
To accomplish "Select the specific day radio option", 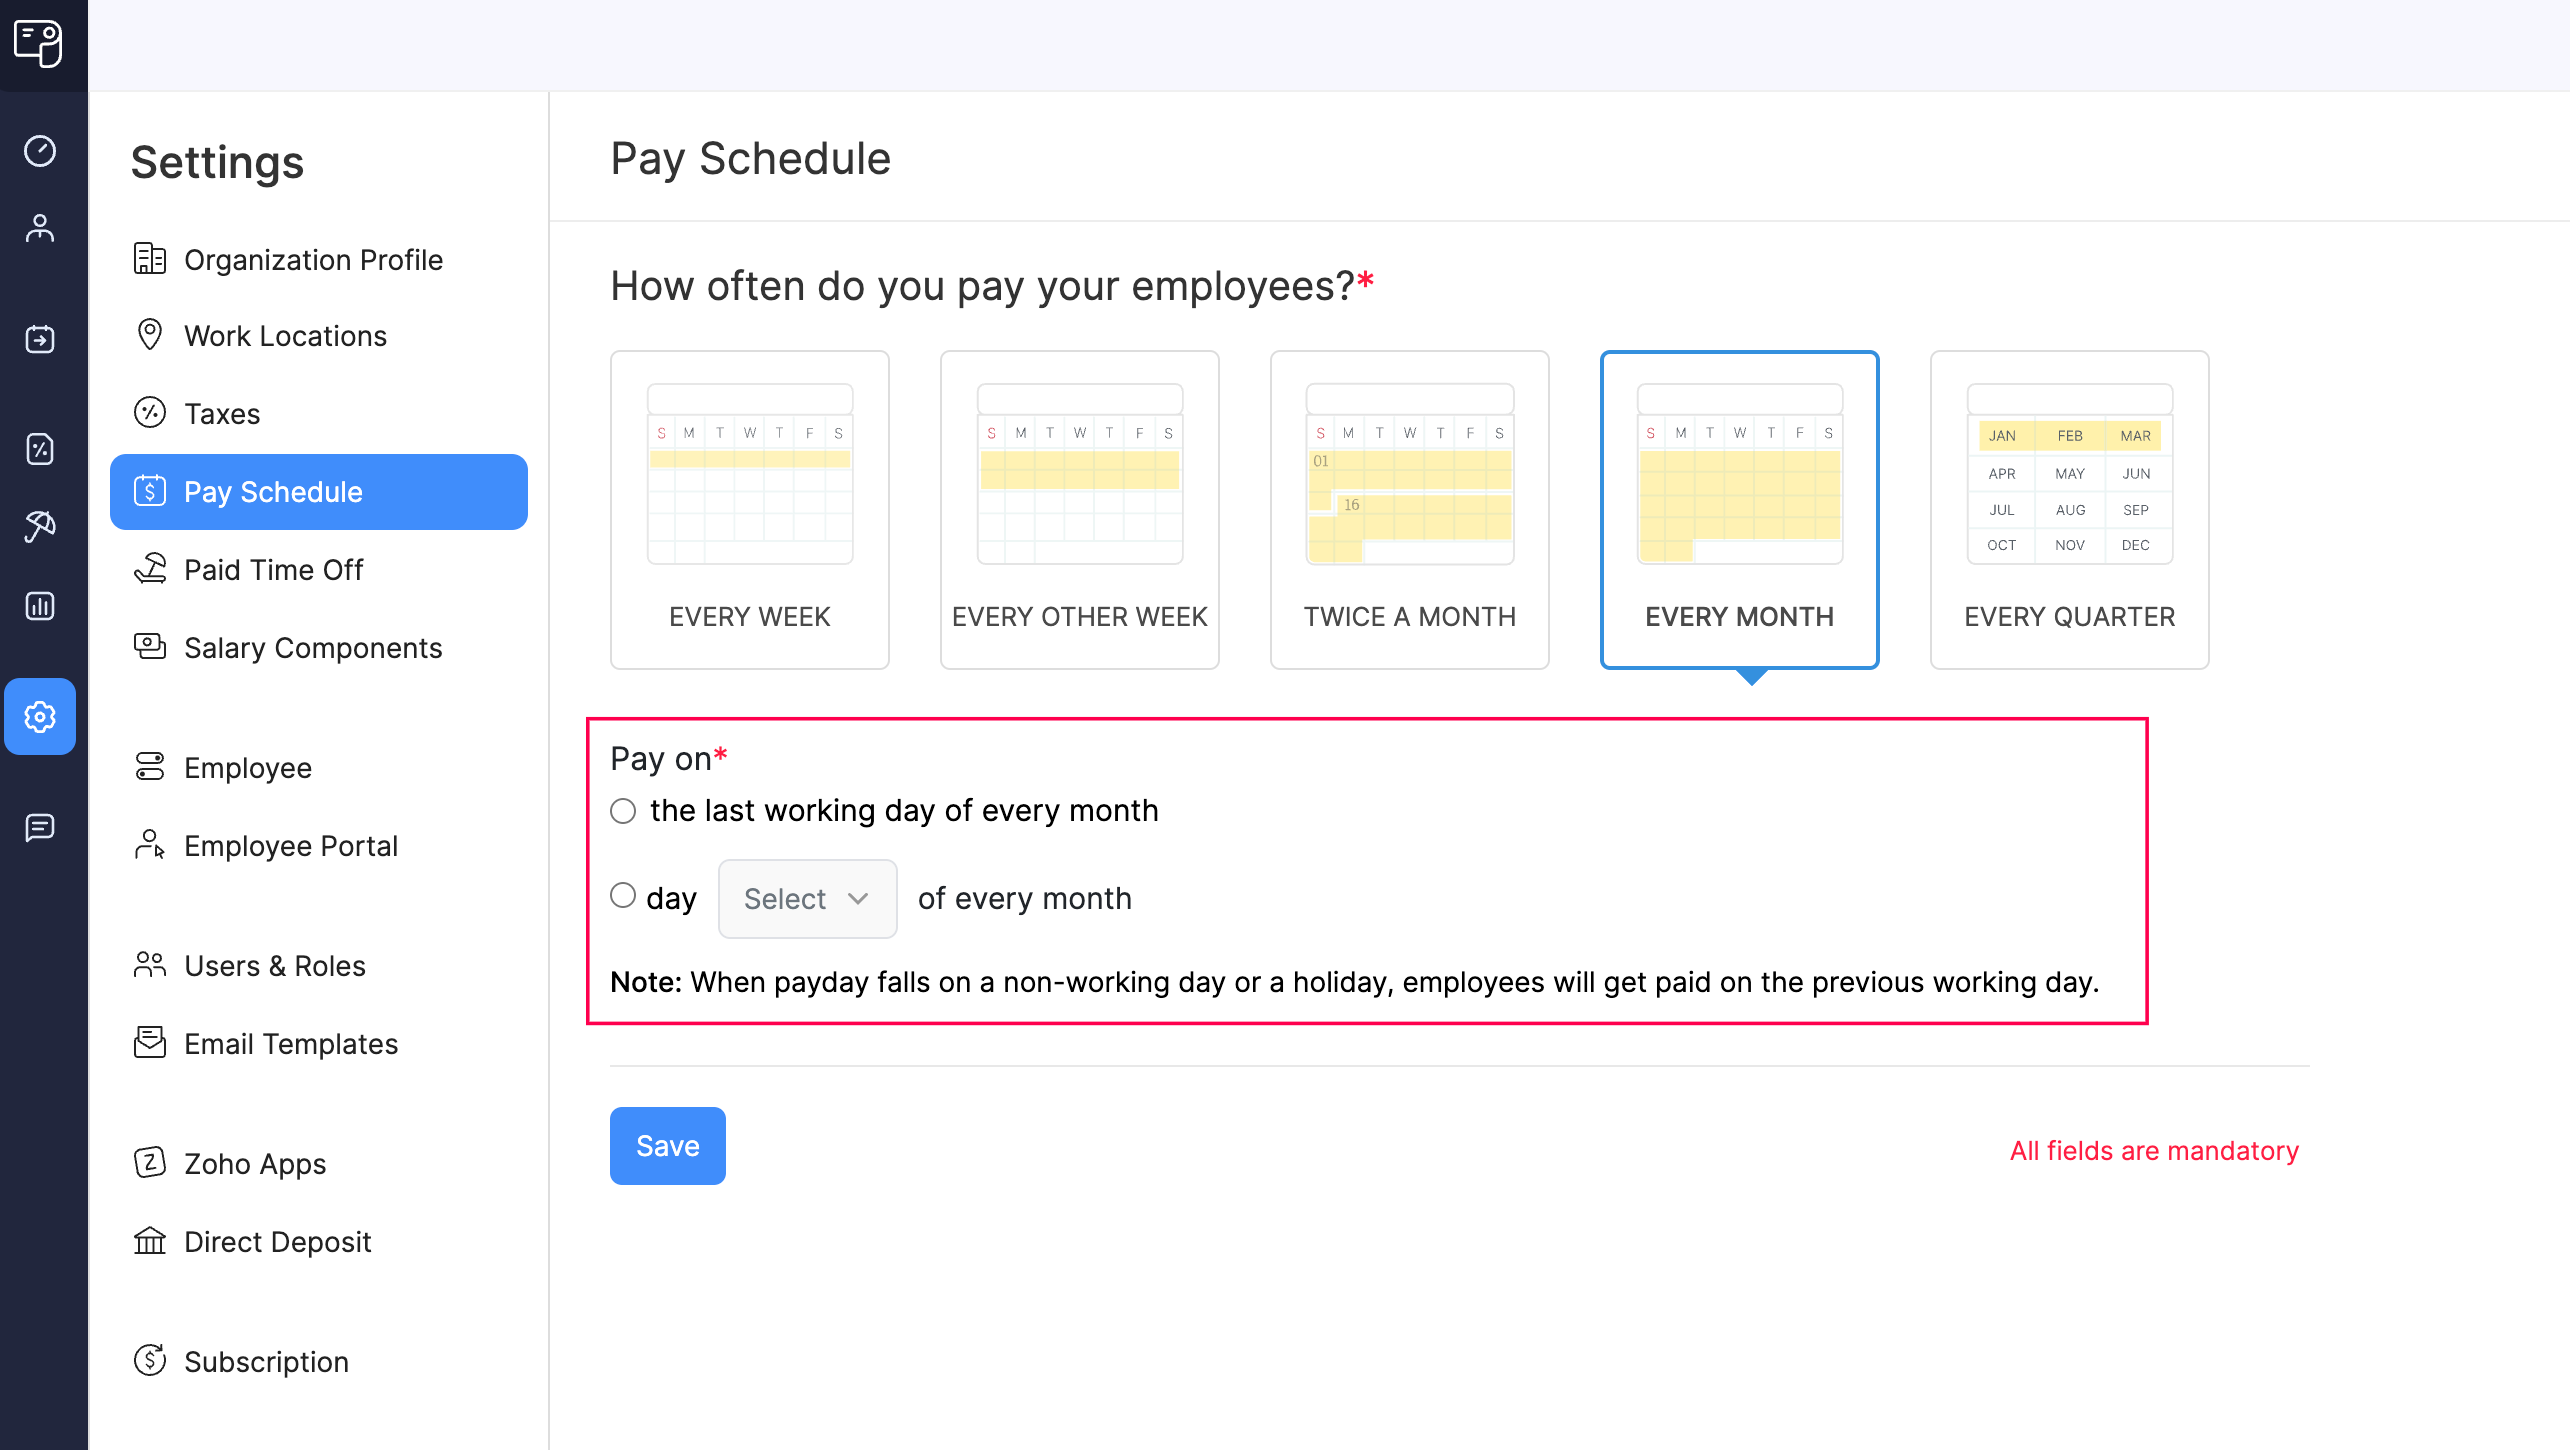I will (623, 896).
